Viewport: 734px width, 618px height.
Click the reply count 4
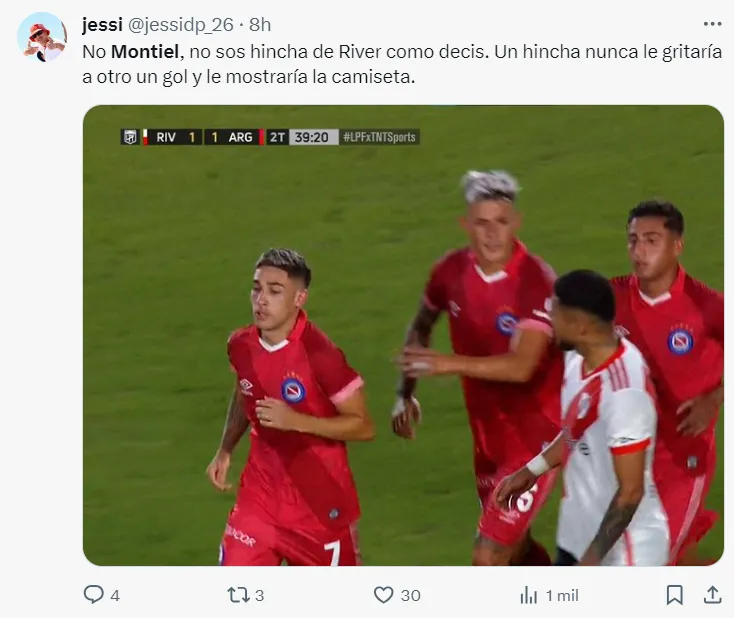coord(115,596)
